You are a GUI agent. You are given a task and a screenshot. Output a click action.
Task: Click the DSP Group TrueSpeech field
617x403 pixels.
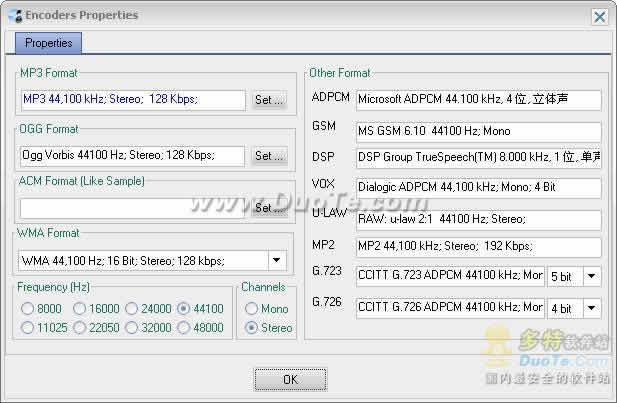(x=478, y=158)
